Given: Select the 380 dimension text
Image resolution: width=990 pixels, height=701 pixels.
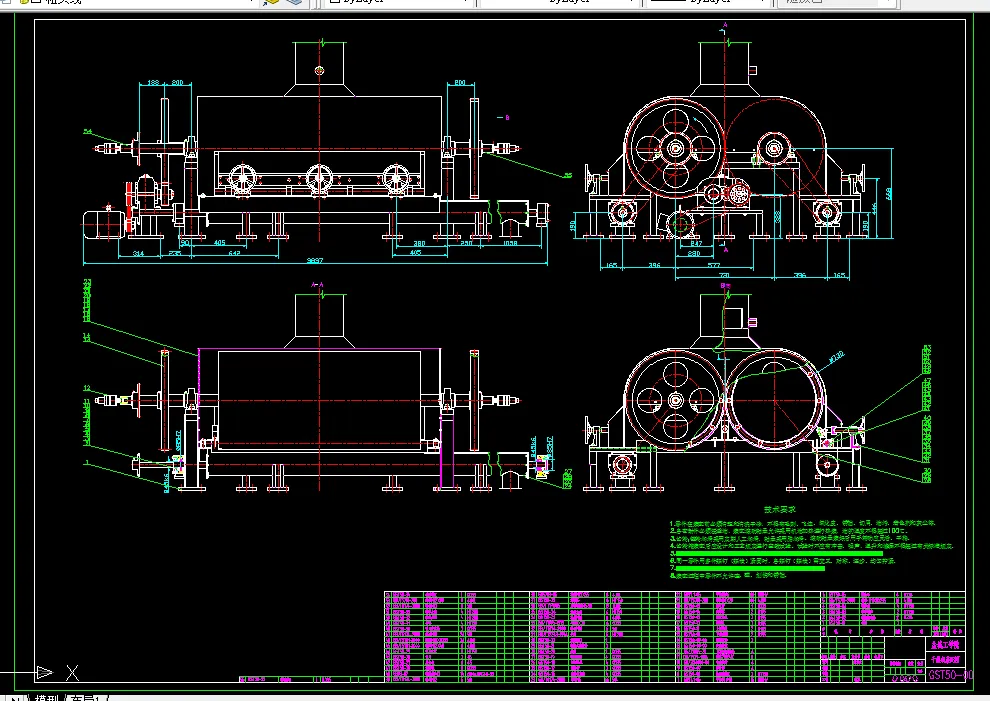Looking at the screenshot, I should pyautogui.click(x=419, y=243).
